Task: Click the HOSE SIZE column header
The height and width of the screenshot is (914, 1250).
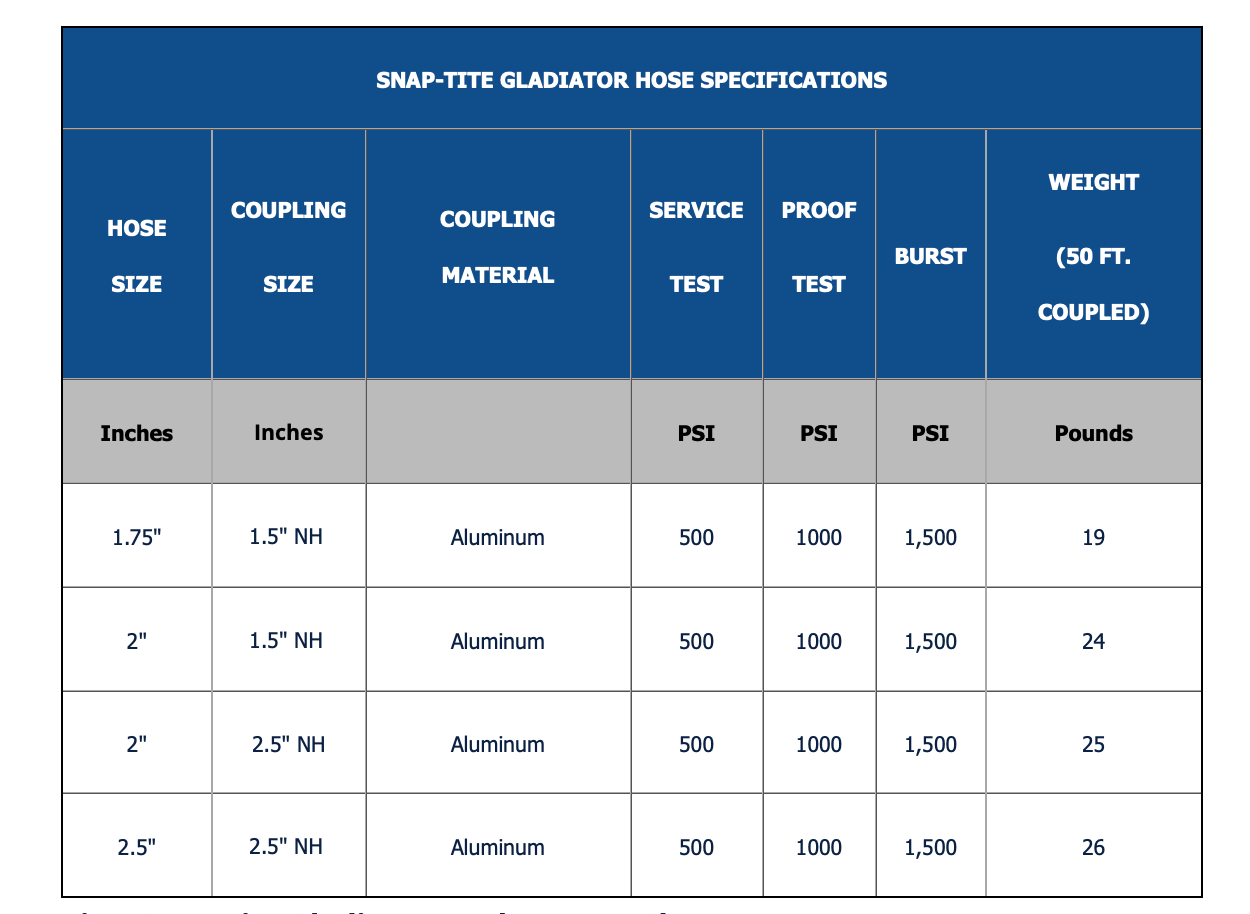Action: pos(136,256)
